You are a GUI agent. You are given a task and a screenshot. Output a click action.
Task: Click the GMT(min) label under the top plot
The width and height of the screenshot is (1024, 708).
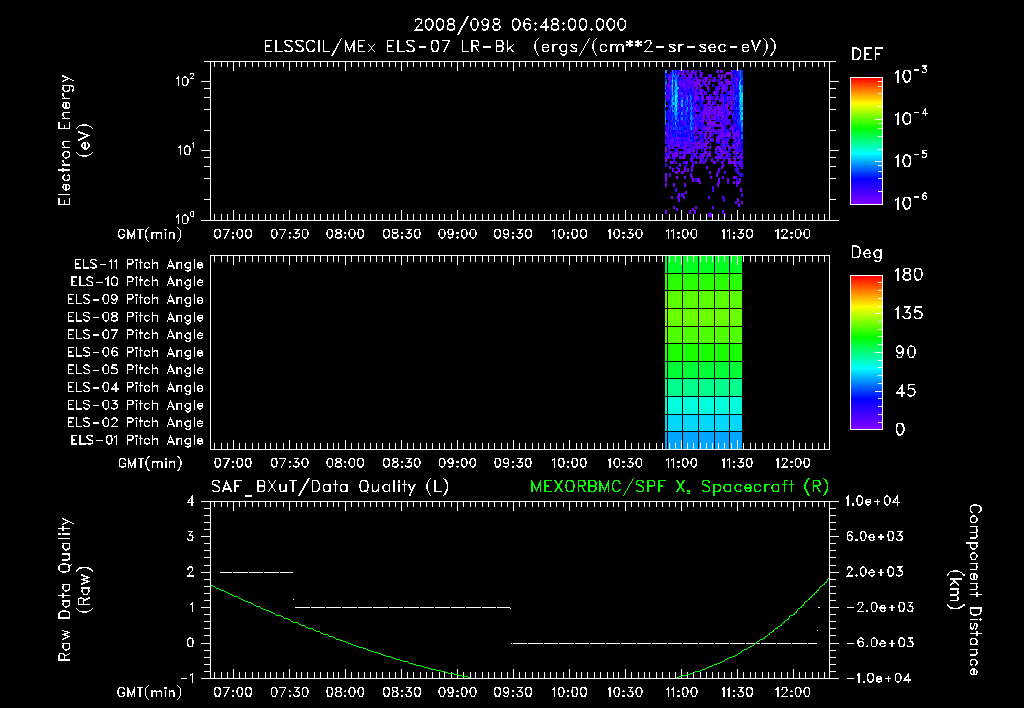[x=150, y=234]
